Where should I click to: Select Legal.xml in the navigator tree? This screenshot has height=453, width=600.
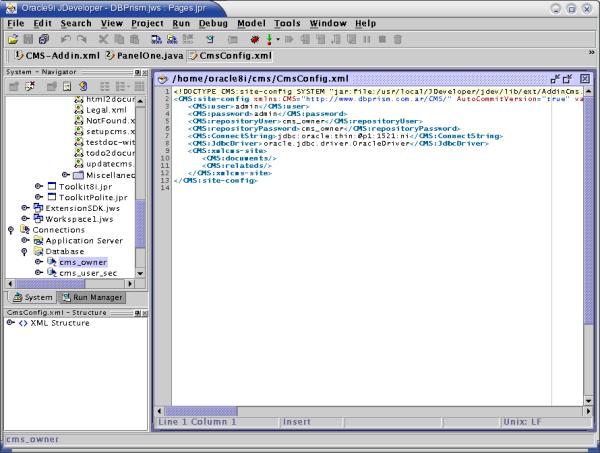(x=106, y=110)
